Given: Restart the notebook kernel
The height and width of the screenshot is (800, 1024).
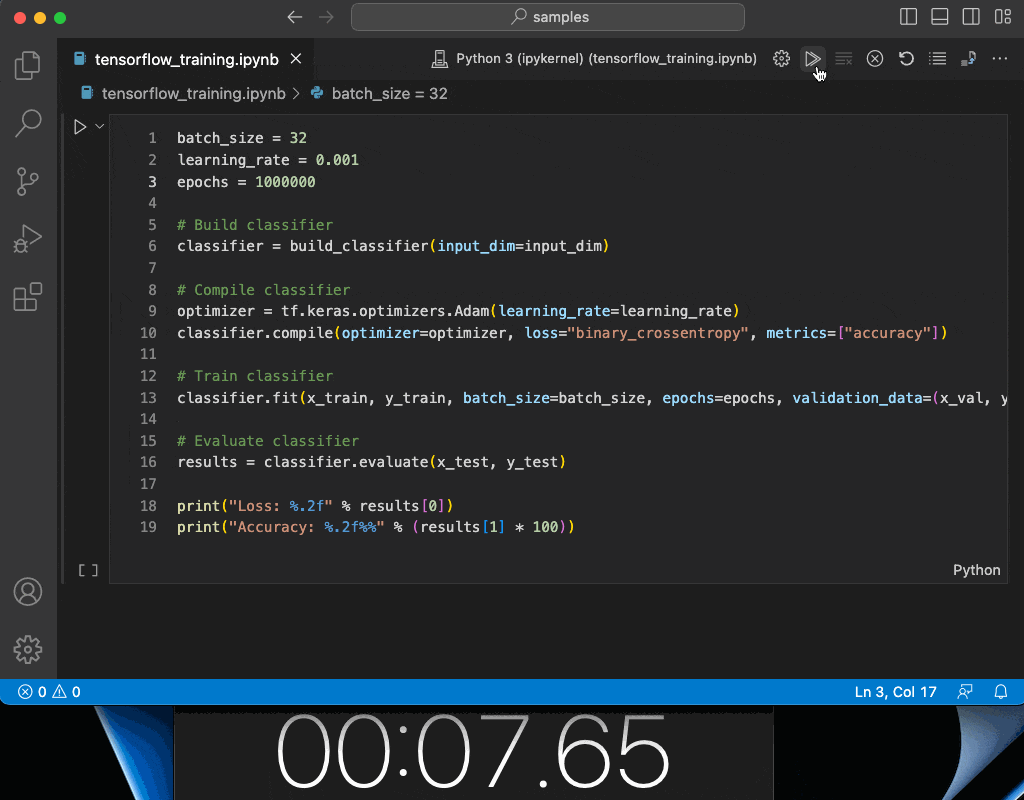Looking at the screenshot, I should coord(906,58).
